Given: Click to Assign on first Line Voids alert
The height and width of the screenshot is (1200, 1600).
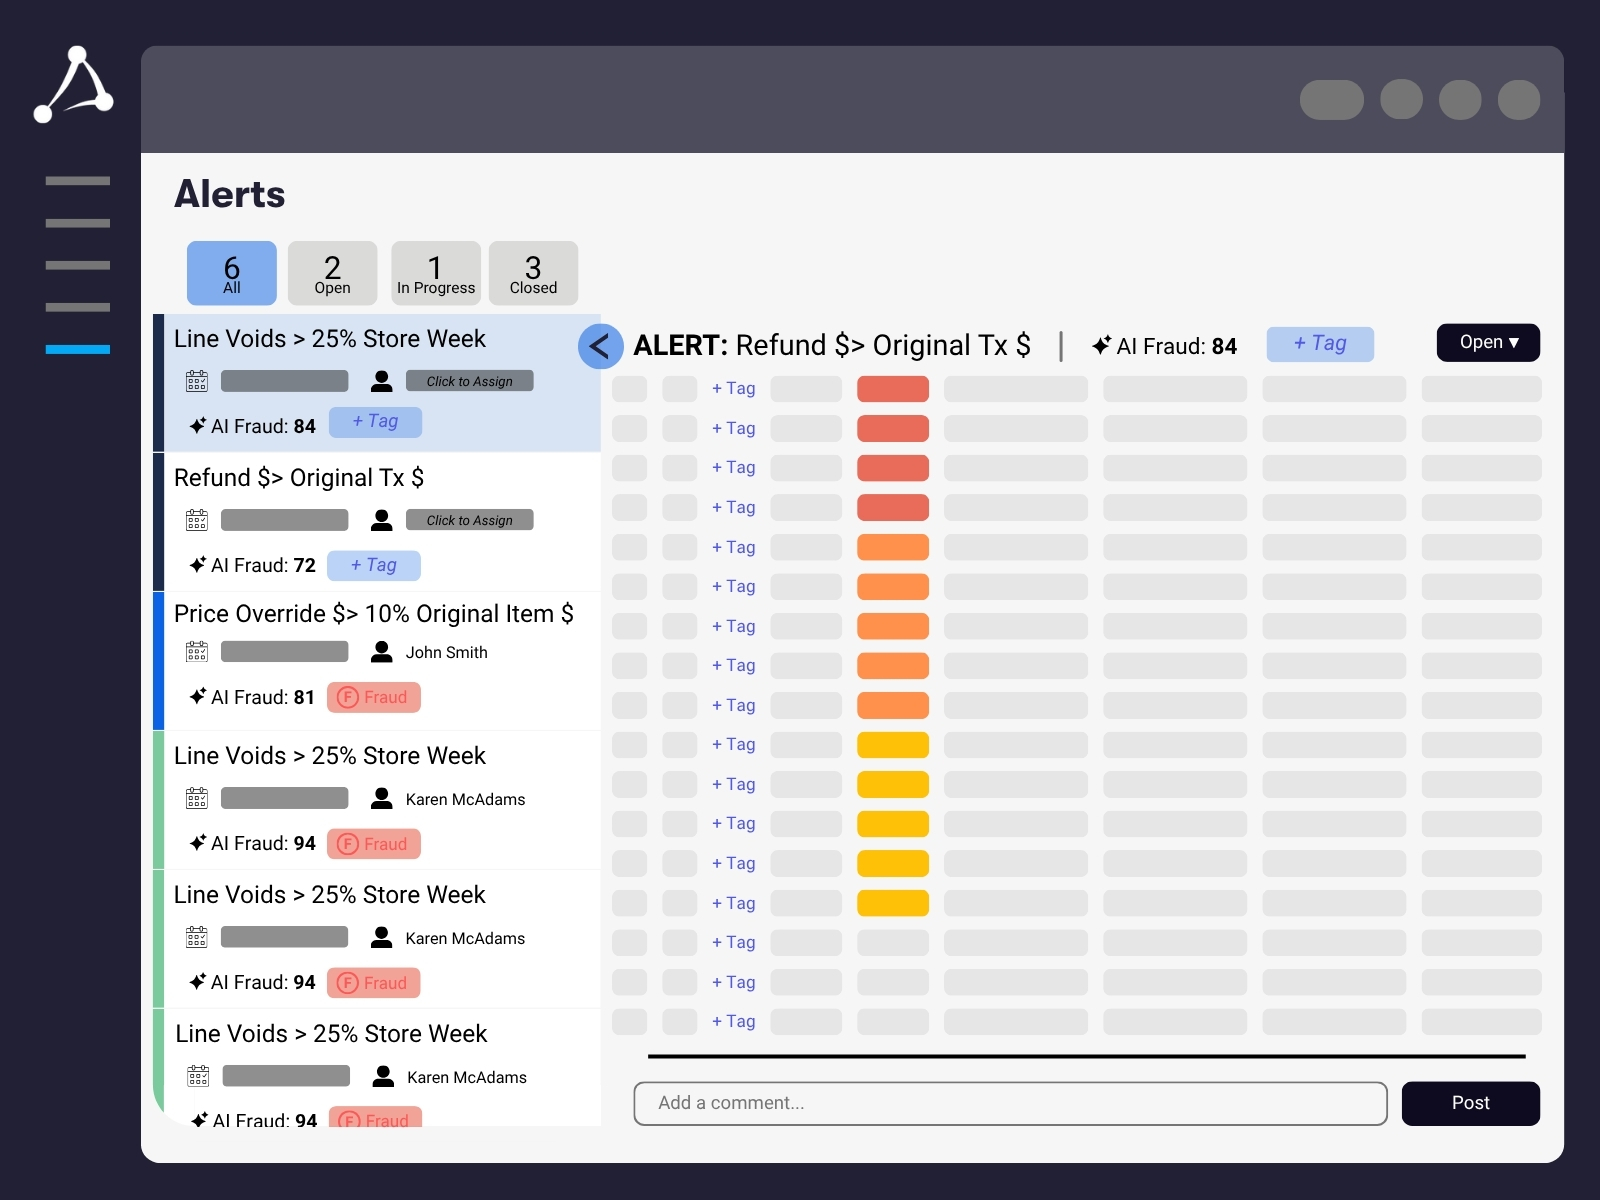Looking at the screenshot, I should coord(469,381).
